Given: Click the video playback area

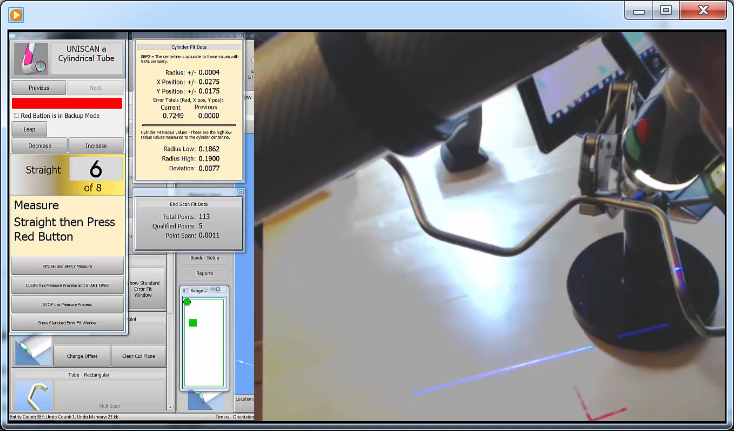Looking at the screenshot, I should click(x=490, y=226).
